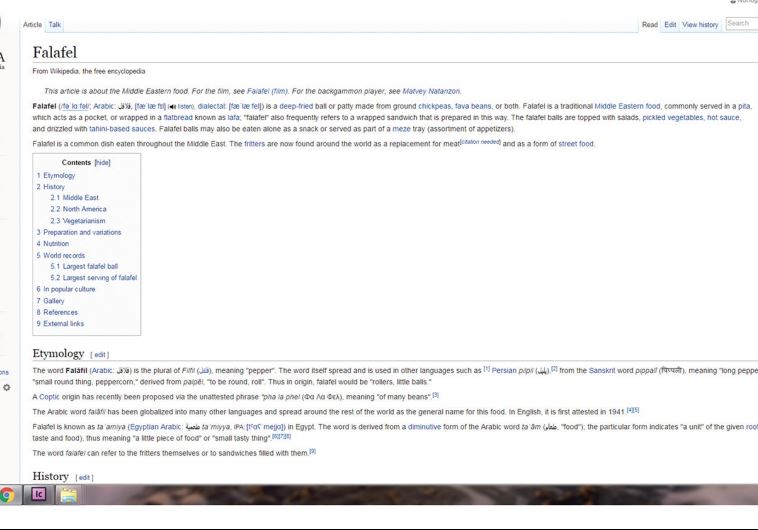This screenshot has height=530, width=758.
Task: Open the View history tab
Action: (700, 24)
